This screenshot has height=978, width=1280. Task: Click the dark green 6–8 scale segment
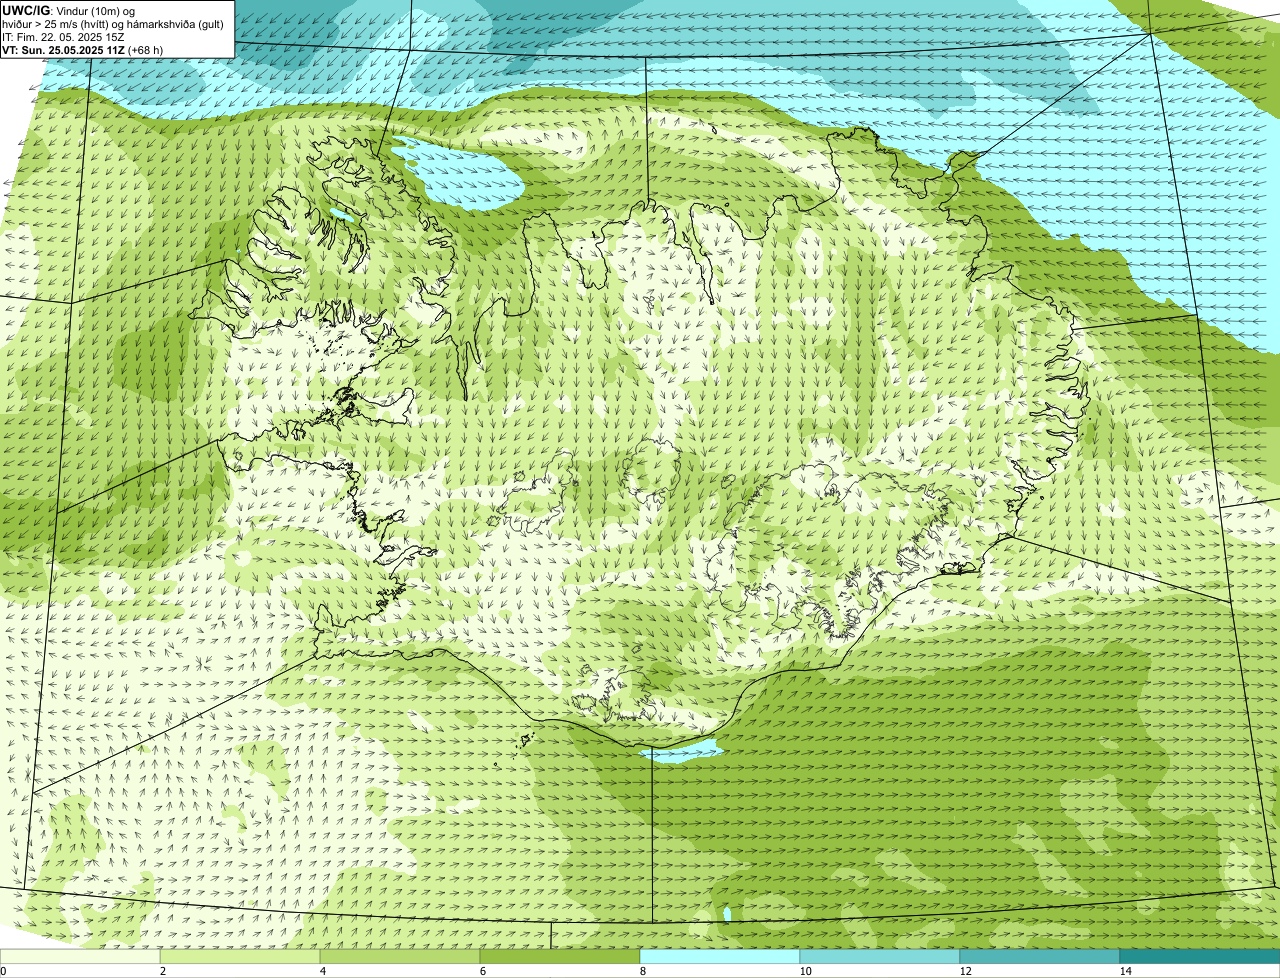point(560,956)
